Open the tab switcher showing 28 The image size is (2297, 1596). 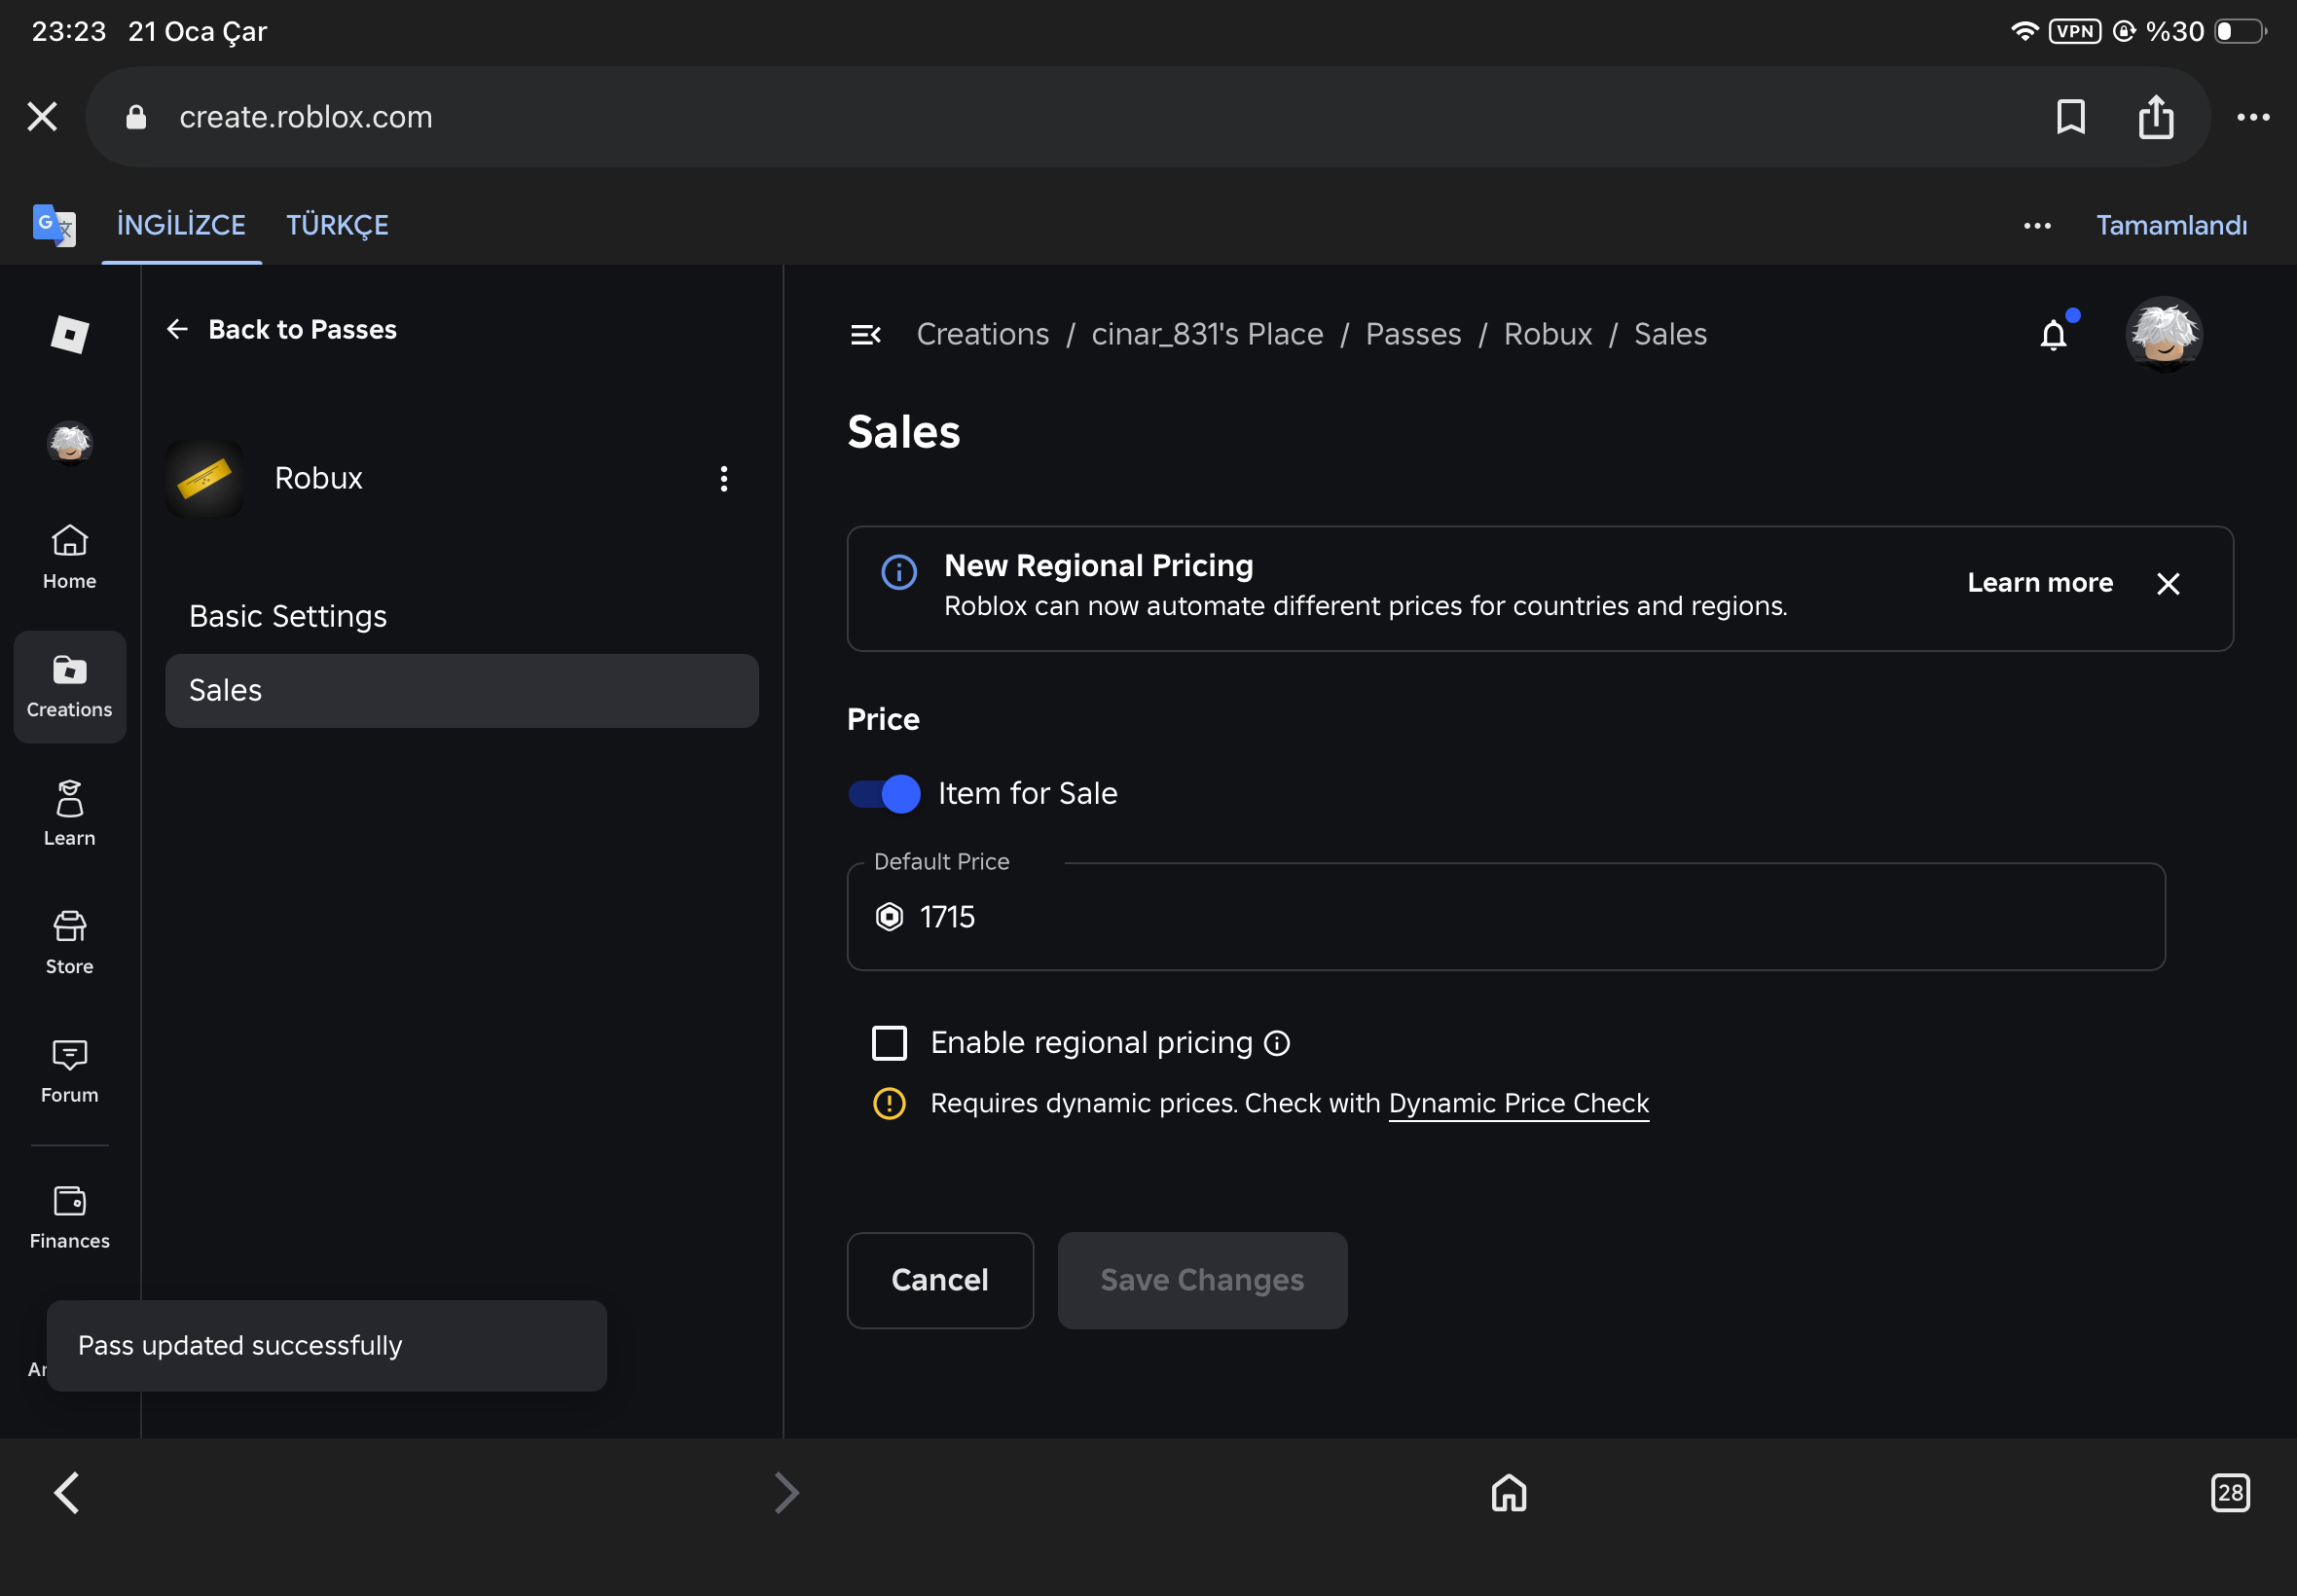(2230, 1493)
